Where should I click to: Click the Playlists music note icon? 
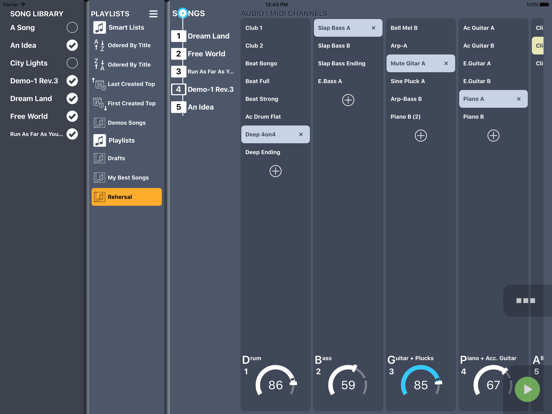click(100, 140)
